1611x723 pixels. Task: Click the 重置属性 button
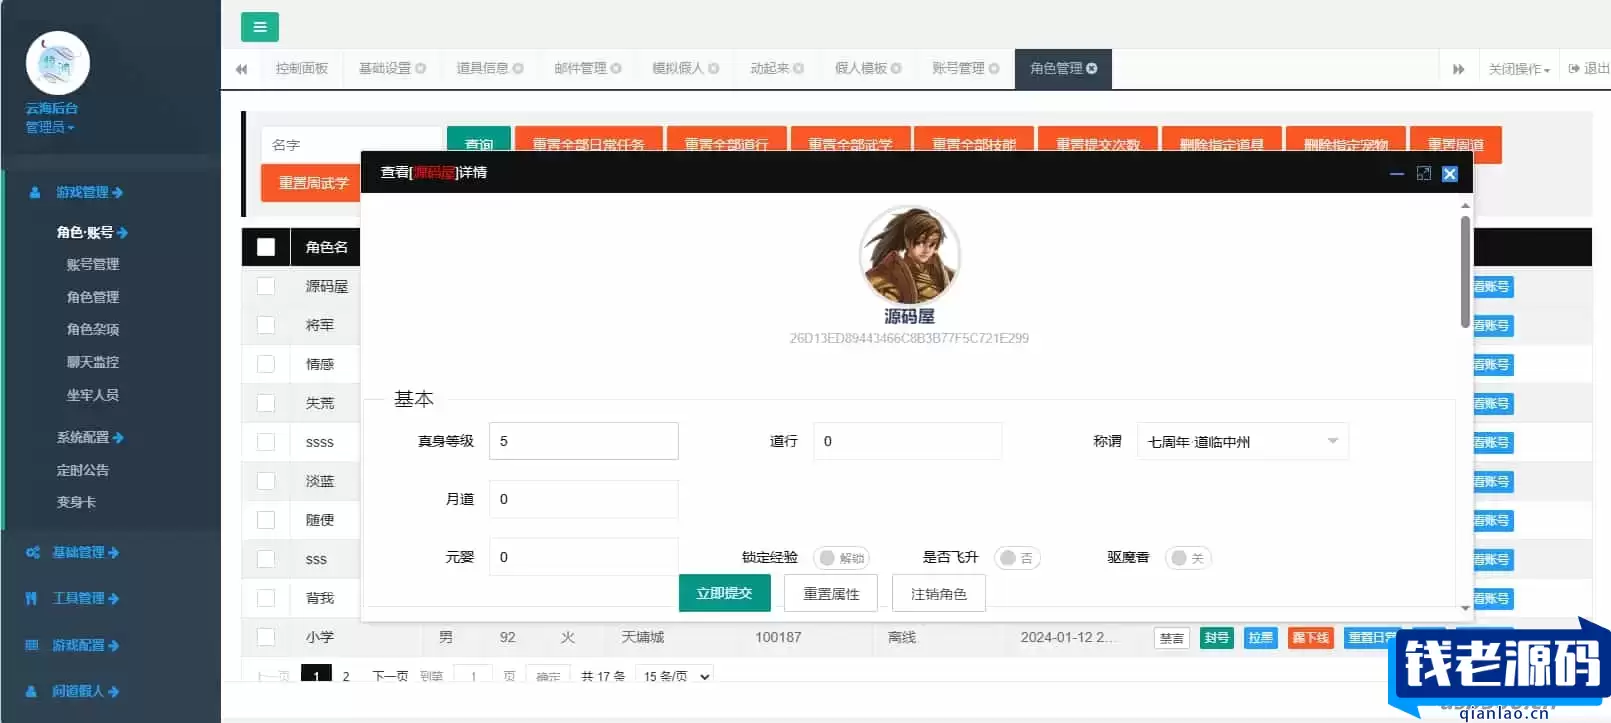coord(831,594)
